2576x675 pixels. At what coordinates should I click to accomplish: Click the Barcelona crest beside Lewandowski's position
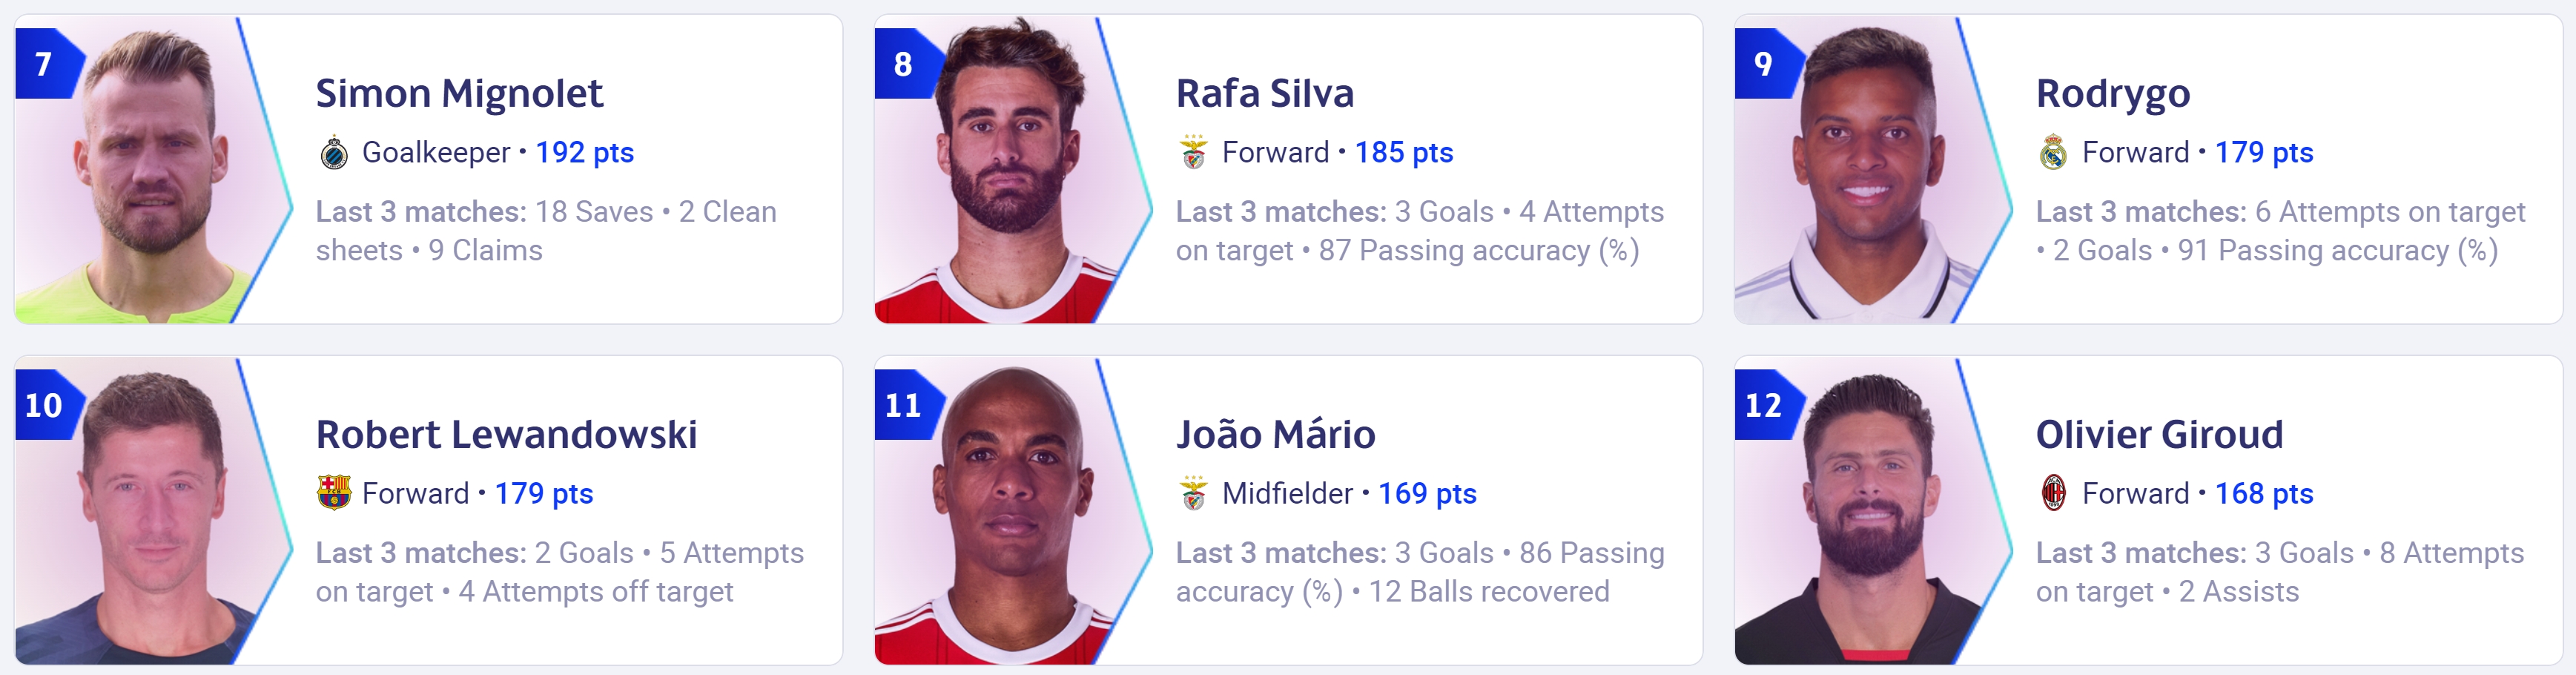click(334, 493)
